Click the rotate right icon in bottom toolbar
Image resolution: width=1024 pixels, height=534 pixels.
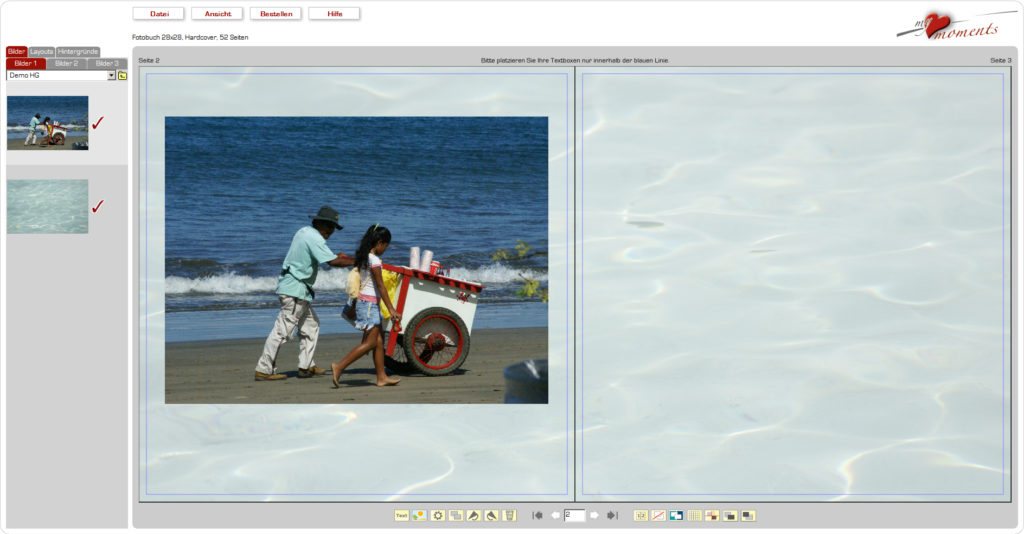pos(492,516)
